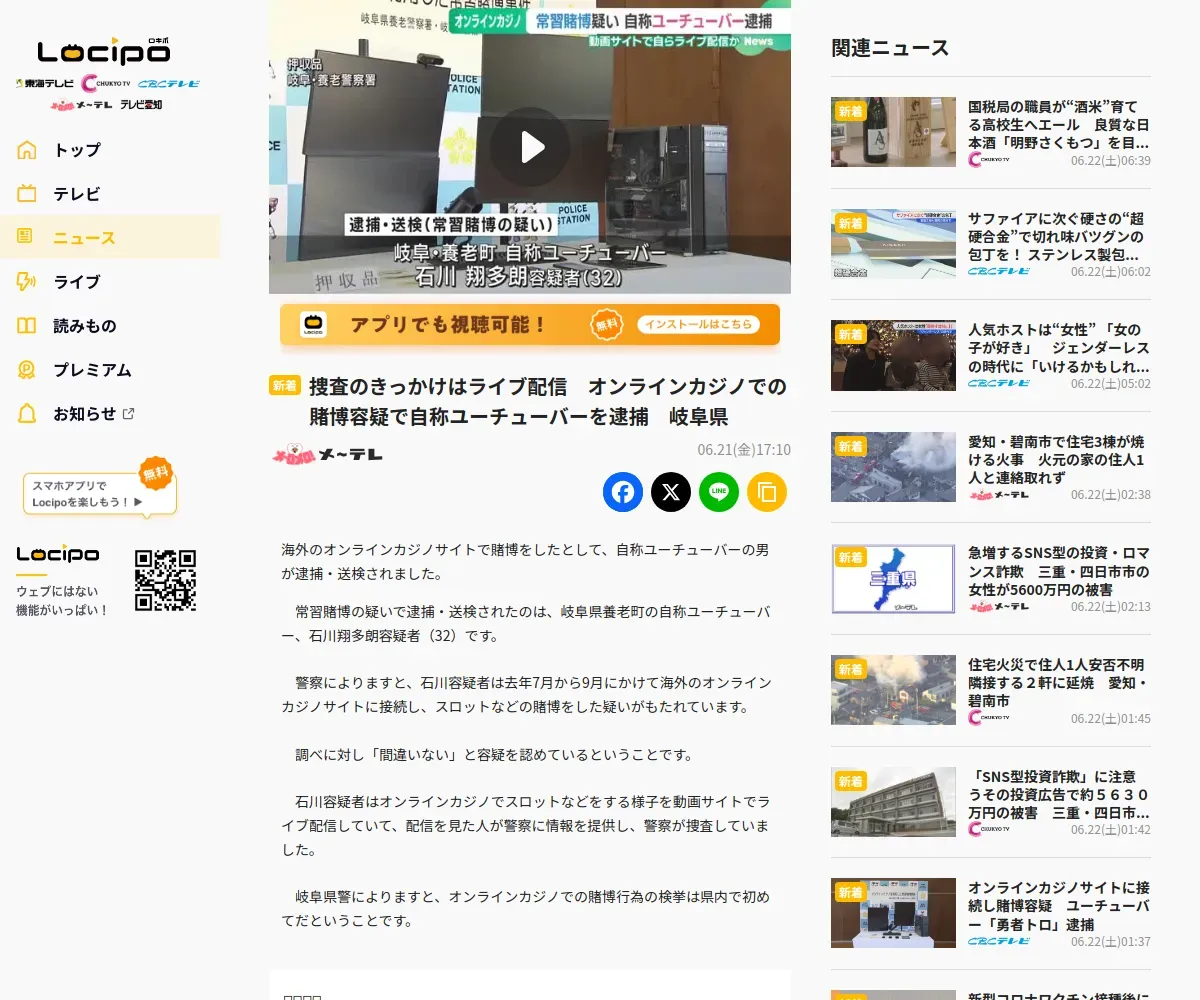1200x1000 pixels.
Task: Click the sake bottle news thumbnail
Action: click(x=893, y=132)
